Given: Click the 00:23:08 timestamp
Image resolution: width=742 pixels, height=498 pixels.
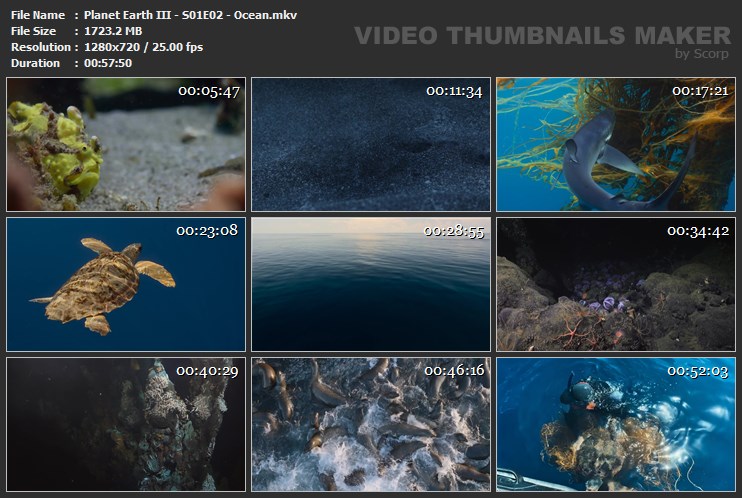Looking at the screenshot, I should [x=207, y=231].
